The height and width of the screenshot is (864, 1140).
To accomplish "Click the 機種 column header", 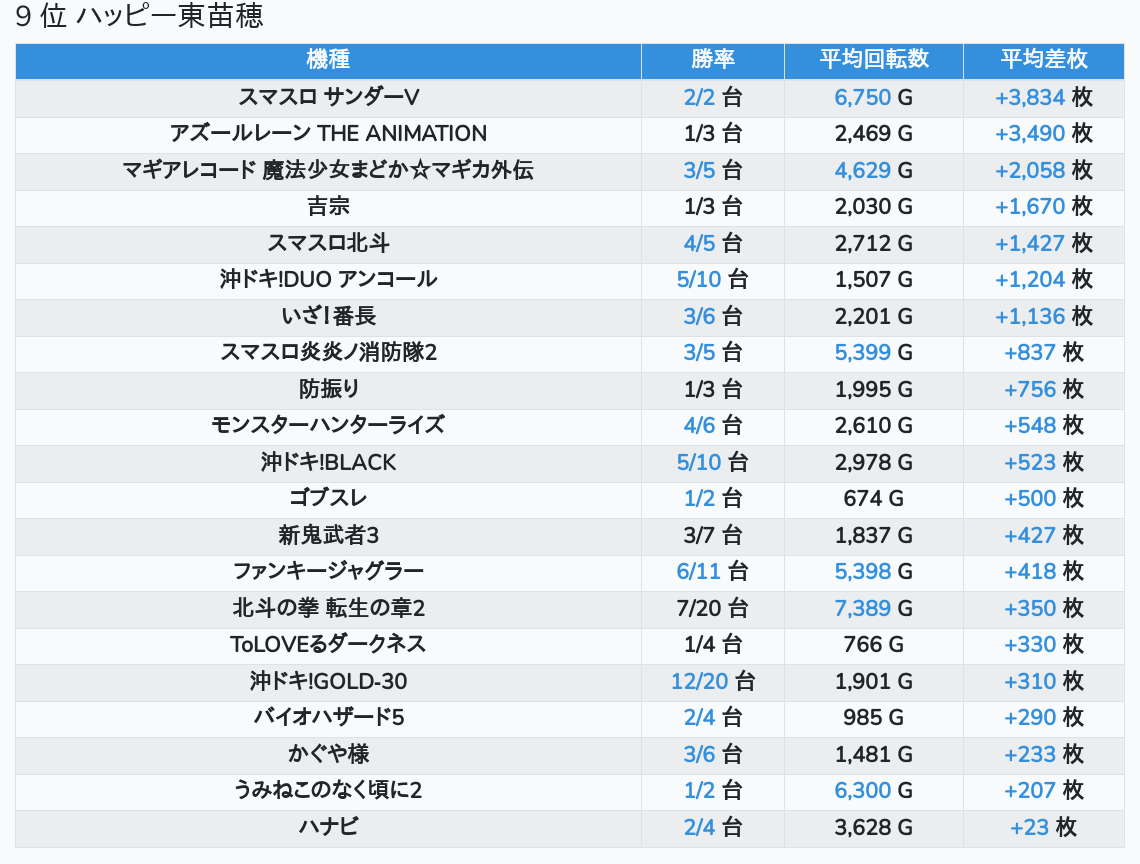I will click(x=328, y=60).
